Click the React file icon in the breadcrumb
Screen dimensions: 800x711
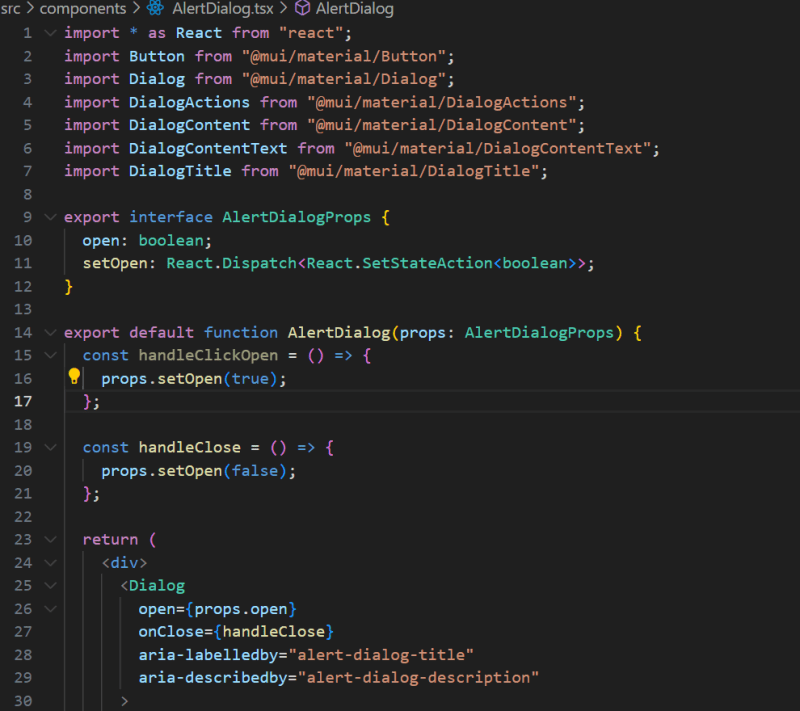tap(155, 8)
